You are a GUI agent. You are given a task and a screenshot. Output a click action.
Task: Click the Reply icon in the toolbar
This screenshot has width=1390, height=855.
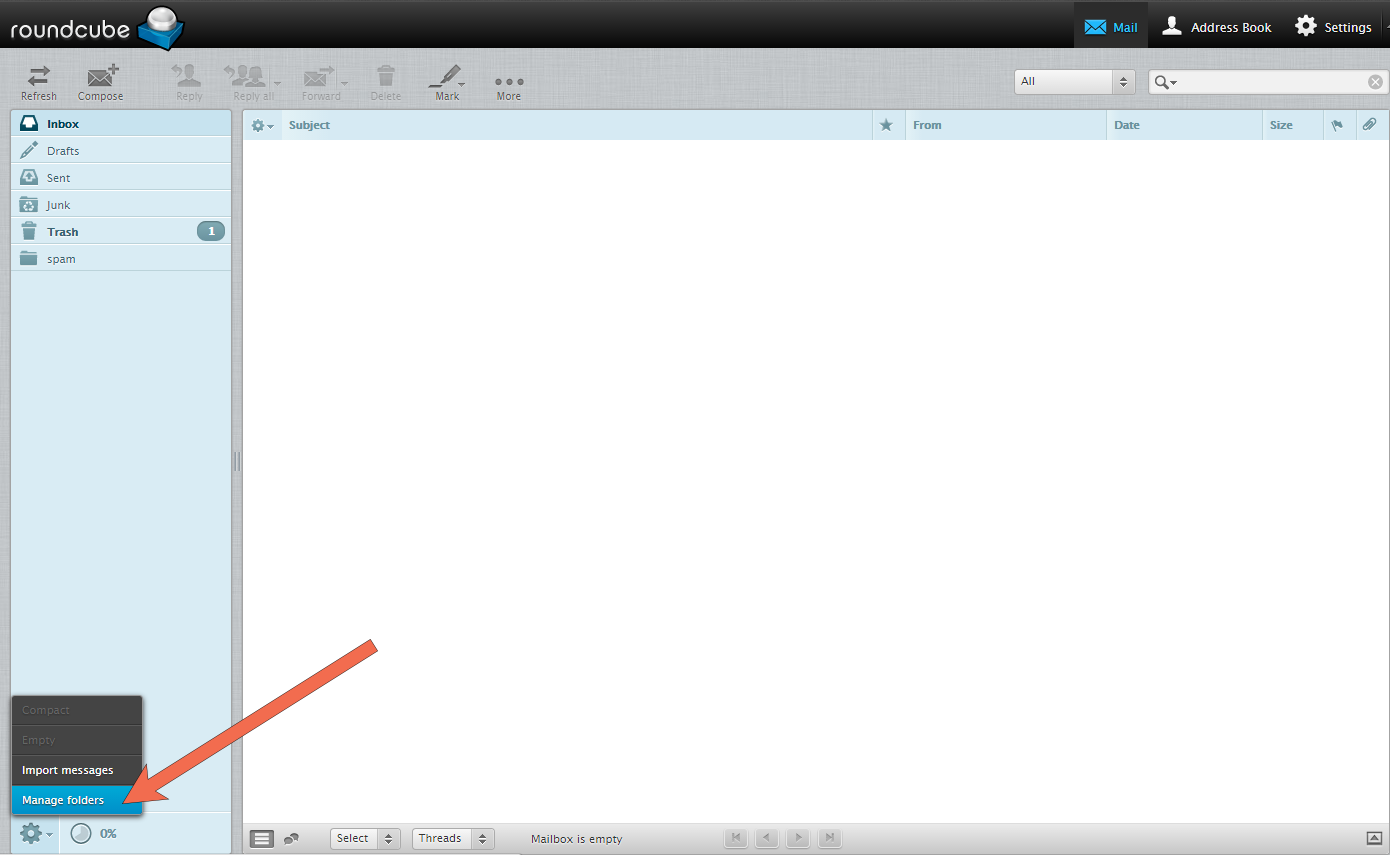tap(187, 82)
